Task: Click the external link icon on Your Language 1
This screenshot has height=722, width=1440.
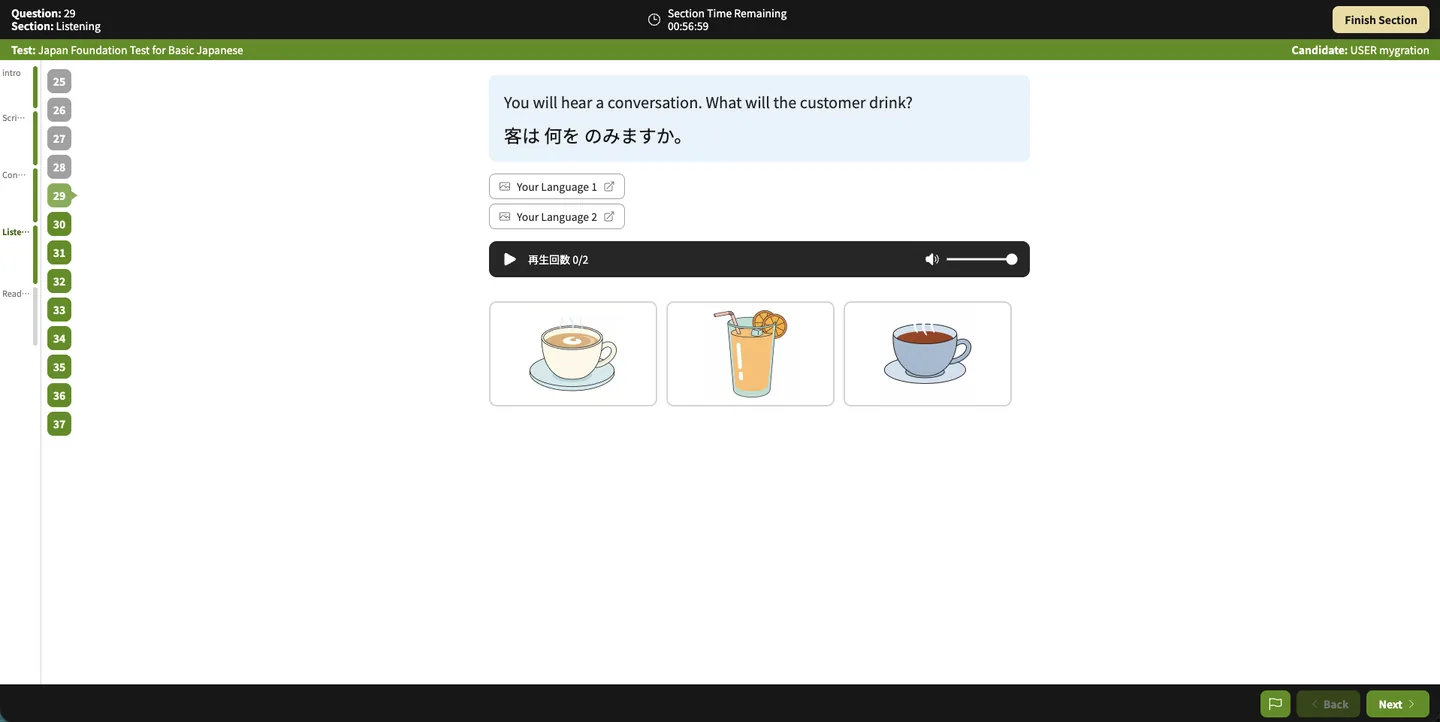Action: pos(609,187)
